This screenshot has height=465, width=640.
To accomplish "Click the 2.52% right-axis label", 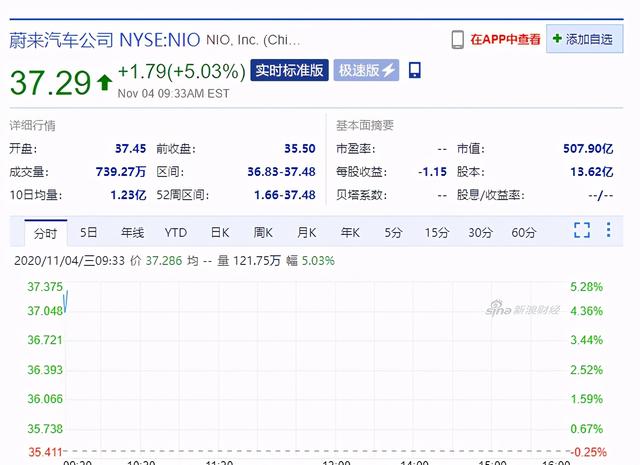I will [587, 370].
